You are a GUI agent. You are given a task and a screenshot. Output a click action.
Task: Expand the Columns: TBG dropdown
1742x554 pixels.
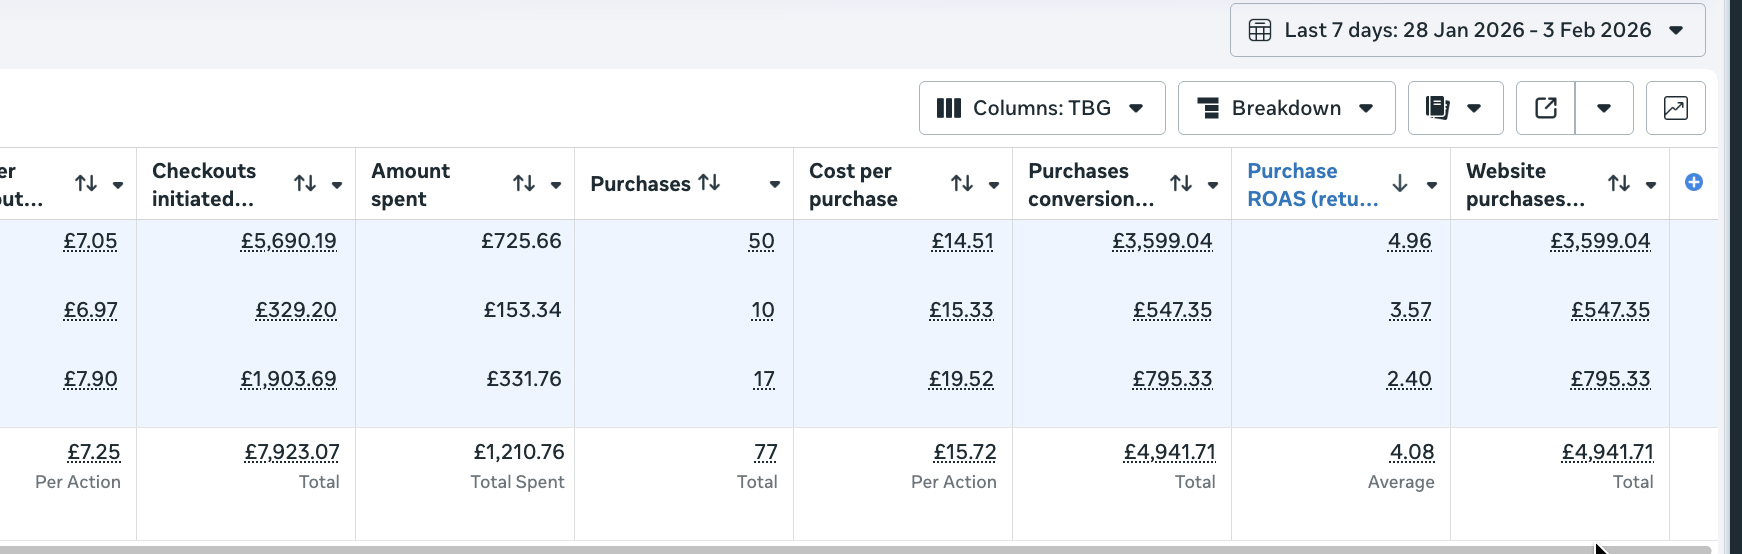pyautogui.click(x=1041, y=108)
